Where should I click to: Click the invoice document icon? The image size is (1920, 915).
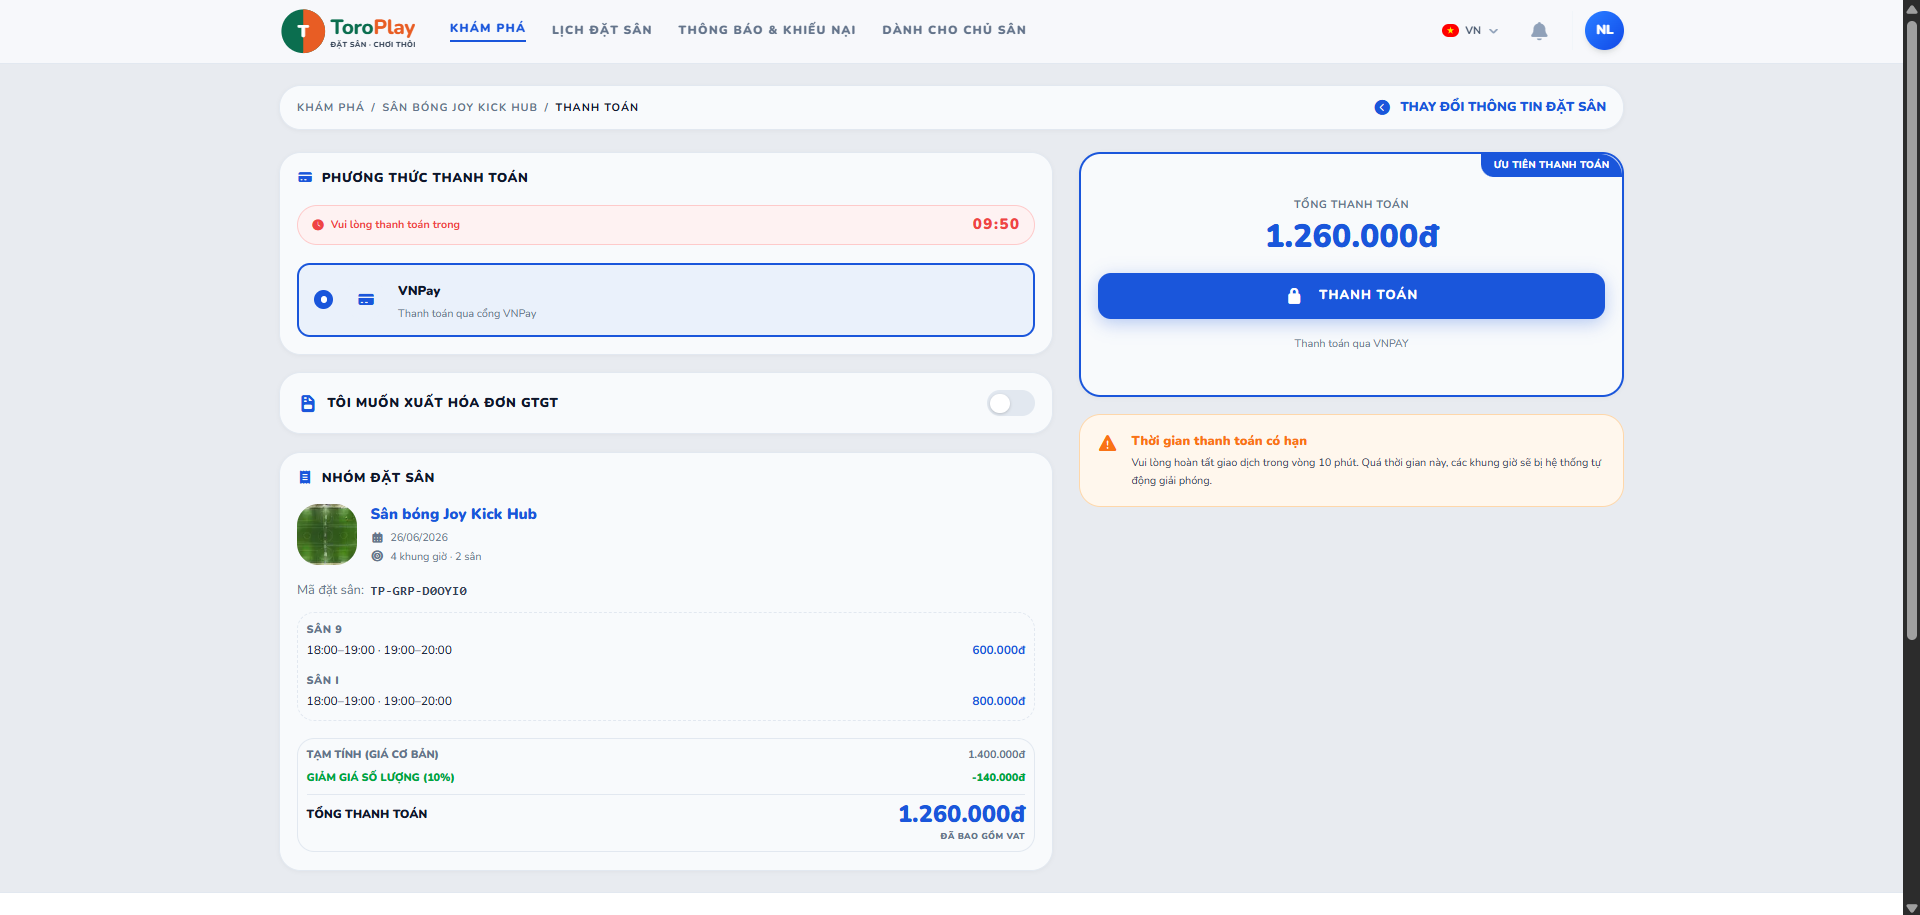click(308, 403)
